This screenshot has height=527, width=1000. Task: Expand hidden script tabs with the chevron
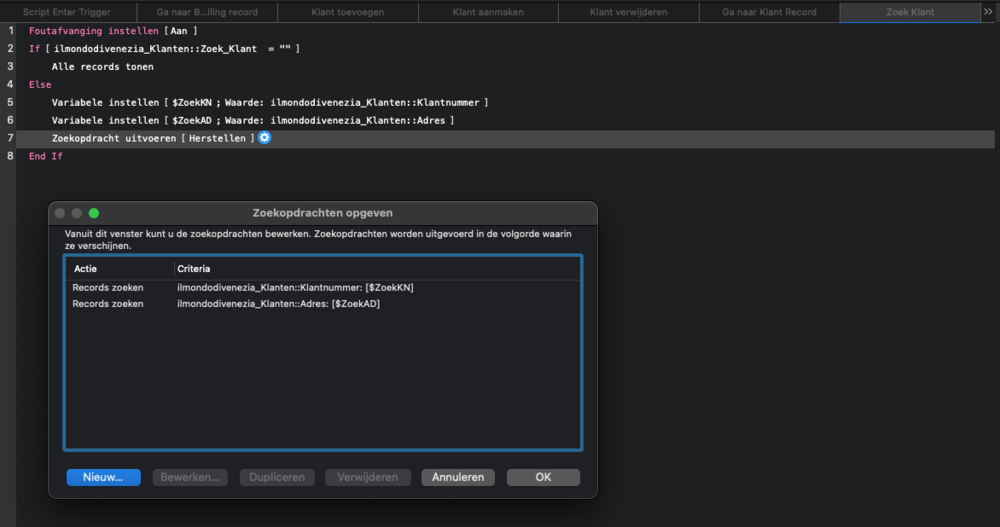point(988,12)
